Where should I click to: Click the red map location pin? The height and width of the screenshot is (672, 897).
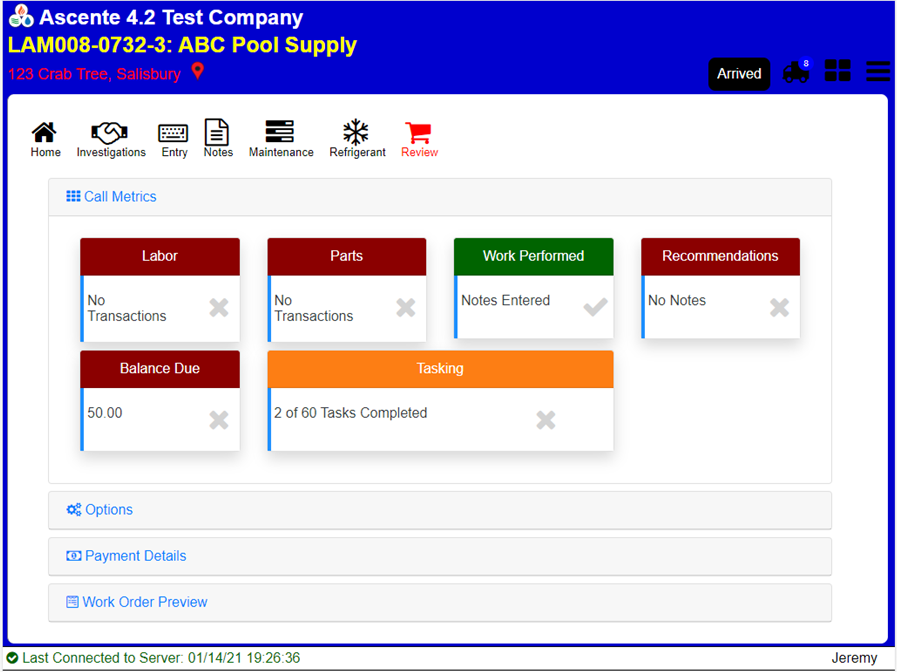tap(198, 71)
